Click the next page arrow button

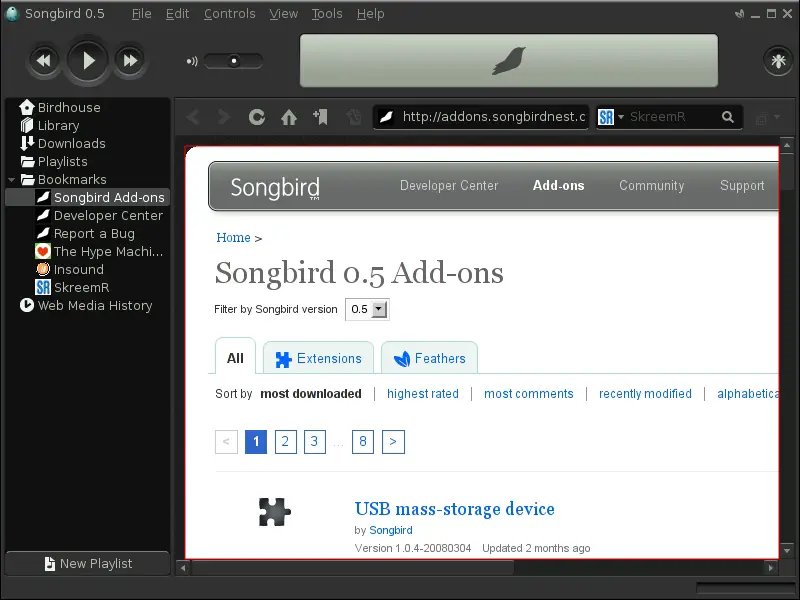[393, 442]
